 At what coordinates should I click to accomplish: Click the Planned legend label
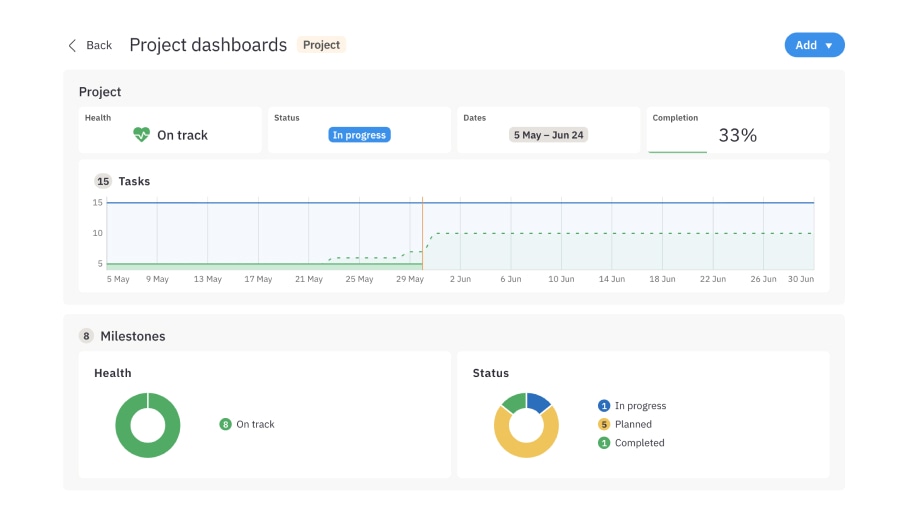coord(633,424)
